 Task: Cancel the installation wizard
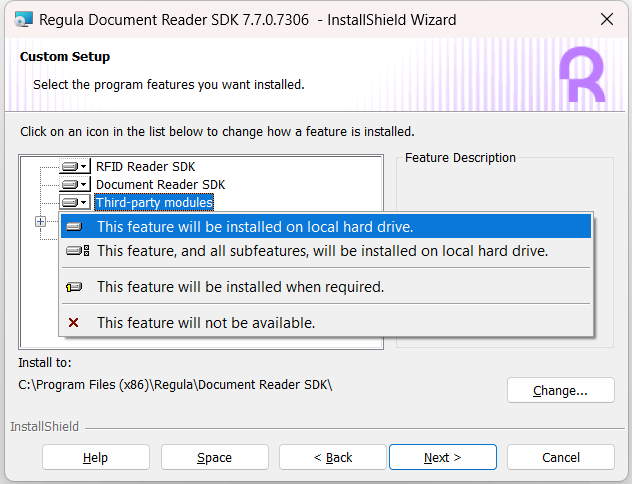[x=561, y=457]
